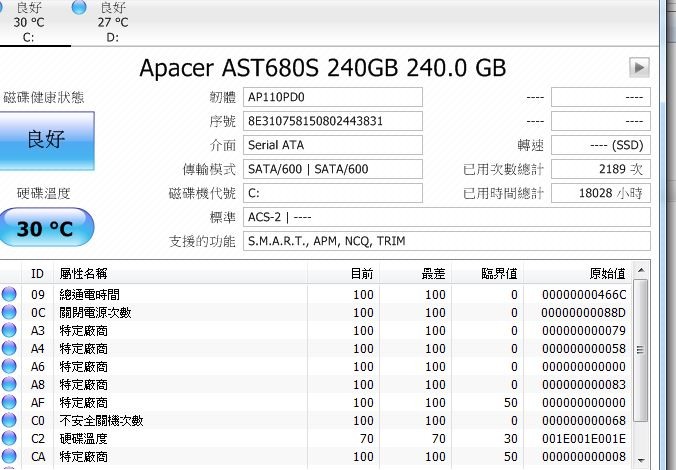
Task: Click the next disk arrow button
Action: tap(639, 68)
